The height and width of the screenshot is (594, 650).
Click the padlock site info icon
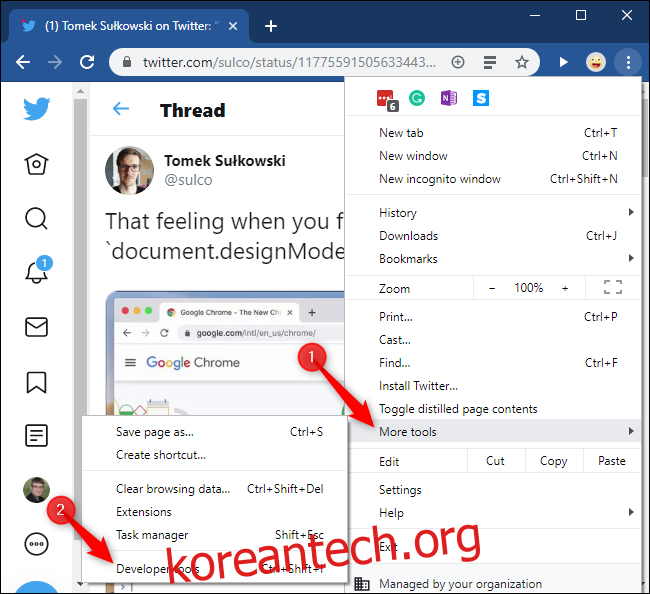[x=127, y=62]
